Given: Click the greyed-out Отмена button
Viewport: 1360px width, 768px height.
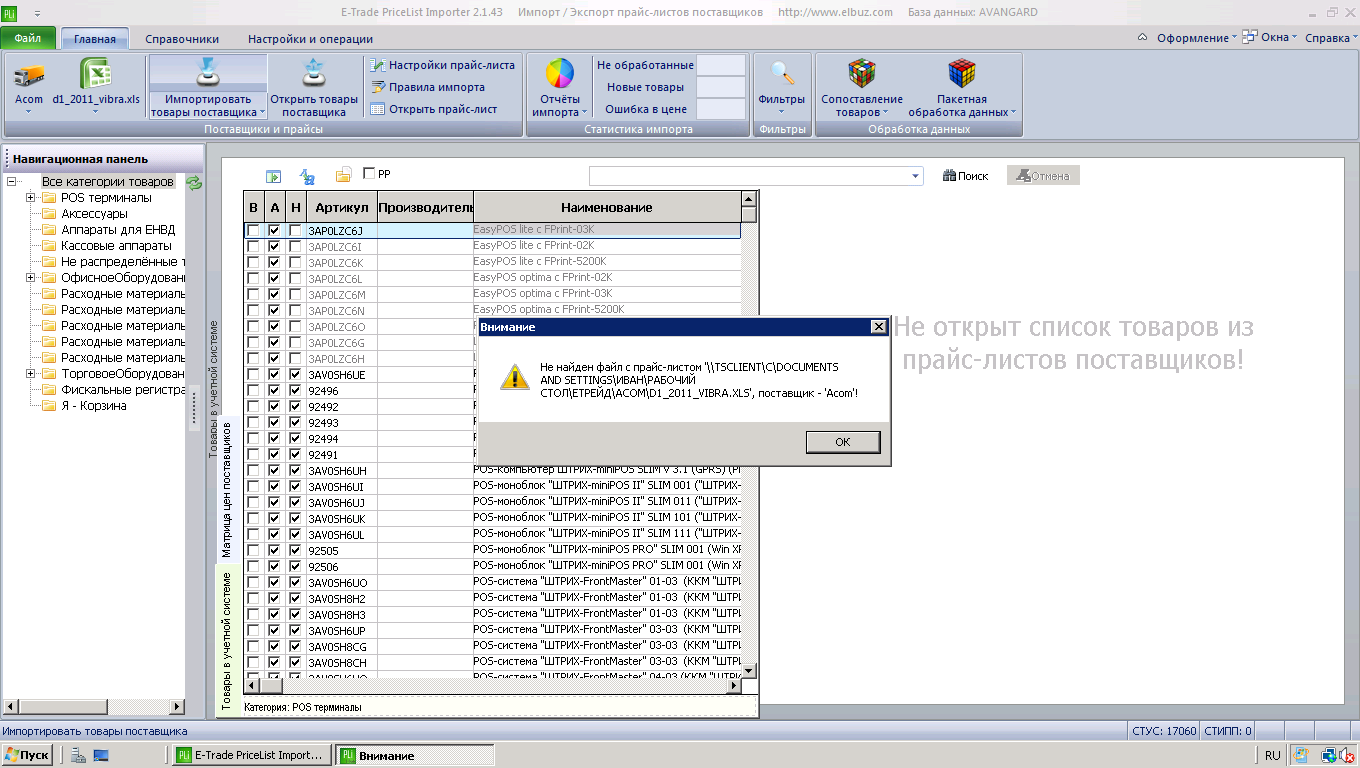Looking at the screenshot, I should pyautogui.click(x=1043, y=176).
